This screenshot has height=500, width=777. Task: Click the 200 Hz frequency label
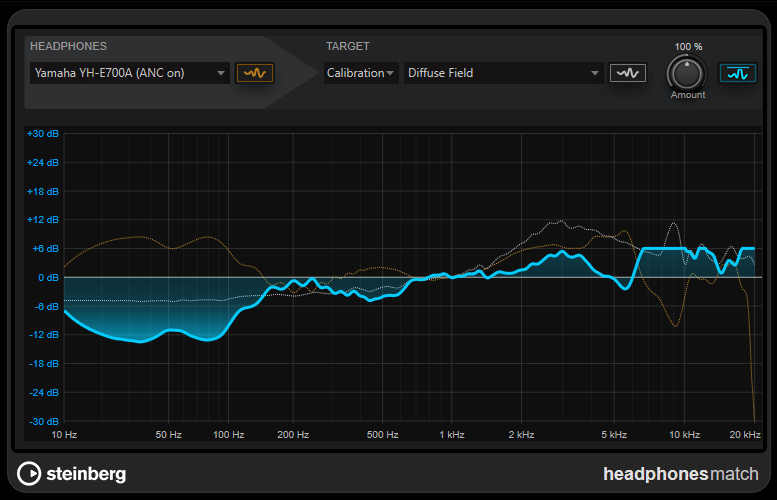click(x=293, y=435)
